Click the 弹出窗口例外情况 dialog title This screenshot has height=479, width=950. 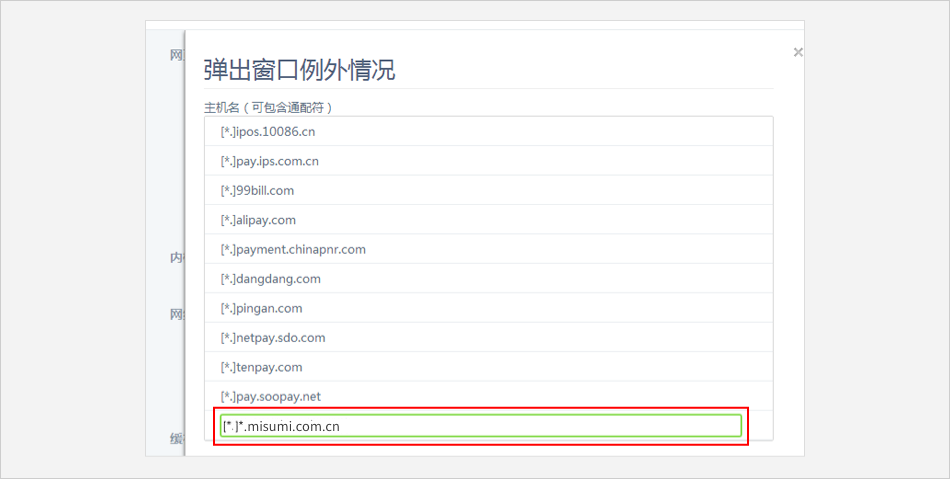pos(299,70)
